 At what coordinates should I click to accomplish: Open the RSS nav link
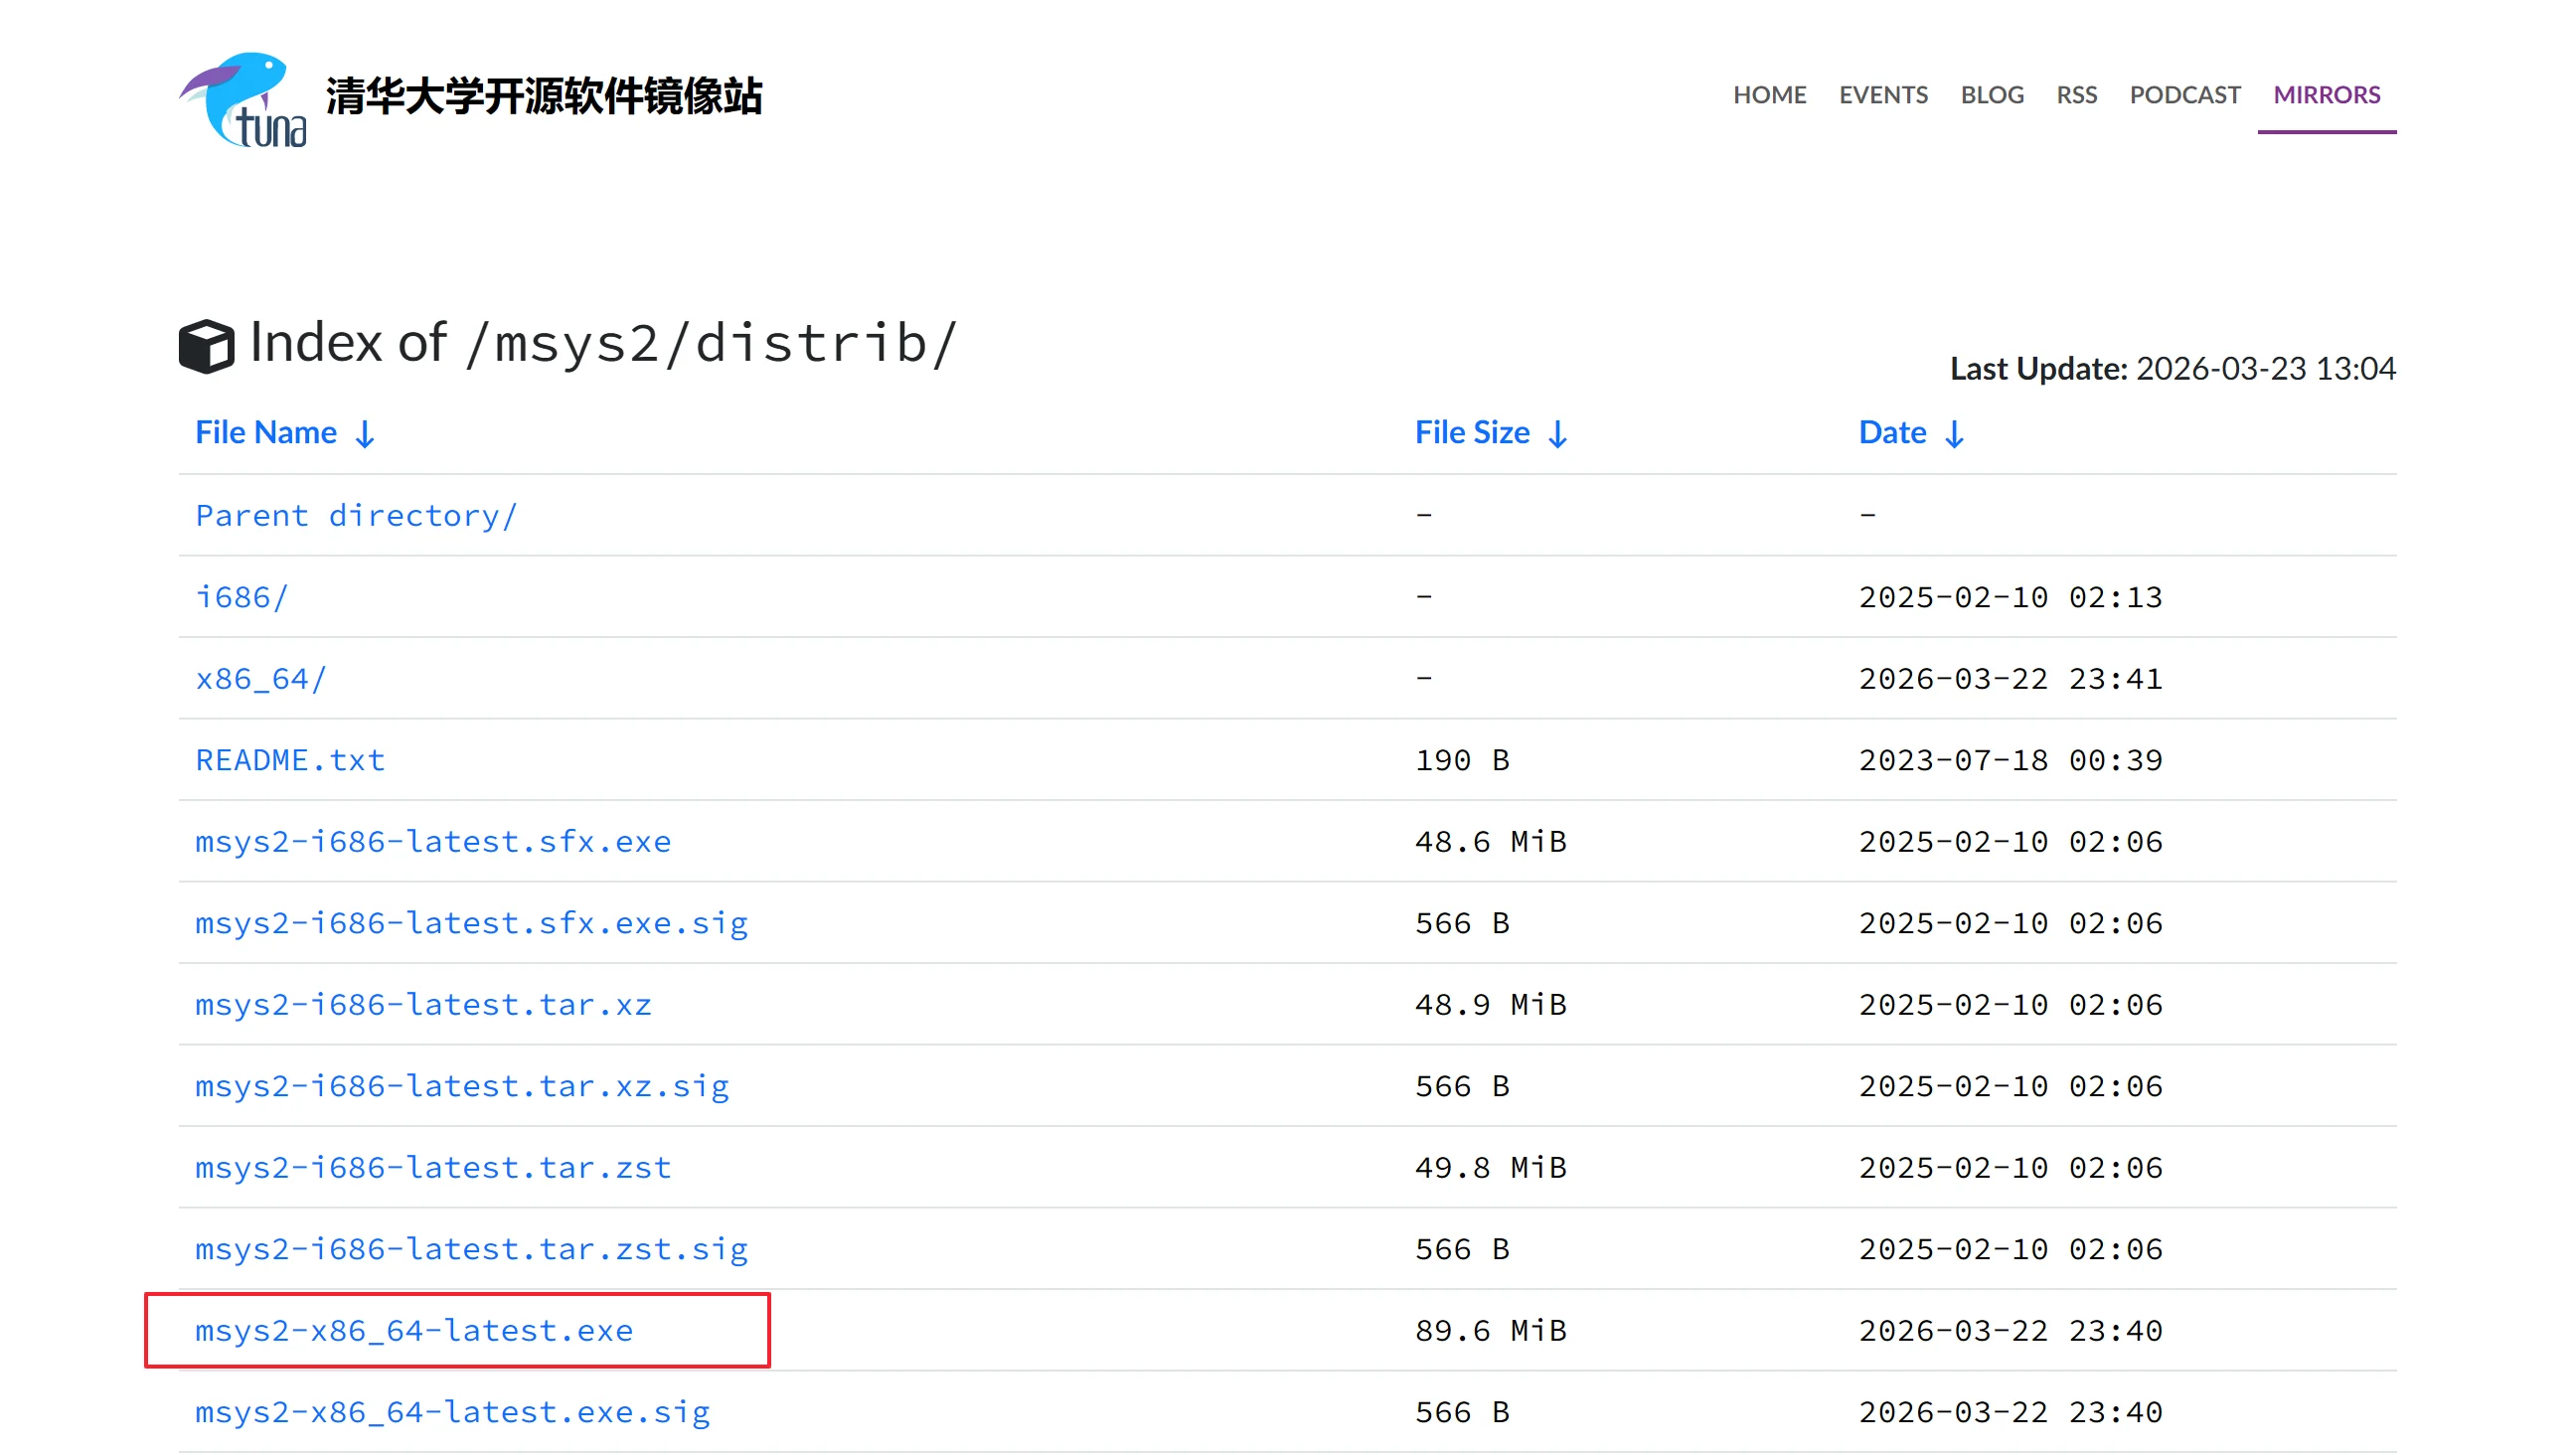pos(2076,95)
